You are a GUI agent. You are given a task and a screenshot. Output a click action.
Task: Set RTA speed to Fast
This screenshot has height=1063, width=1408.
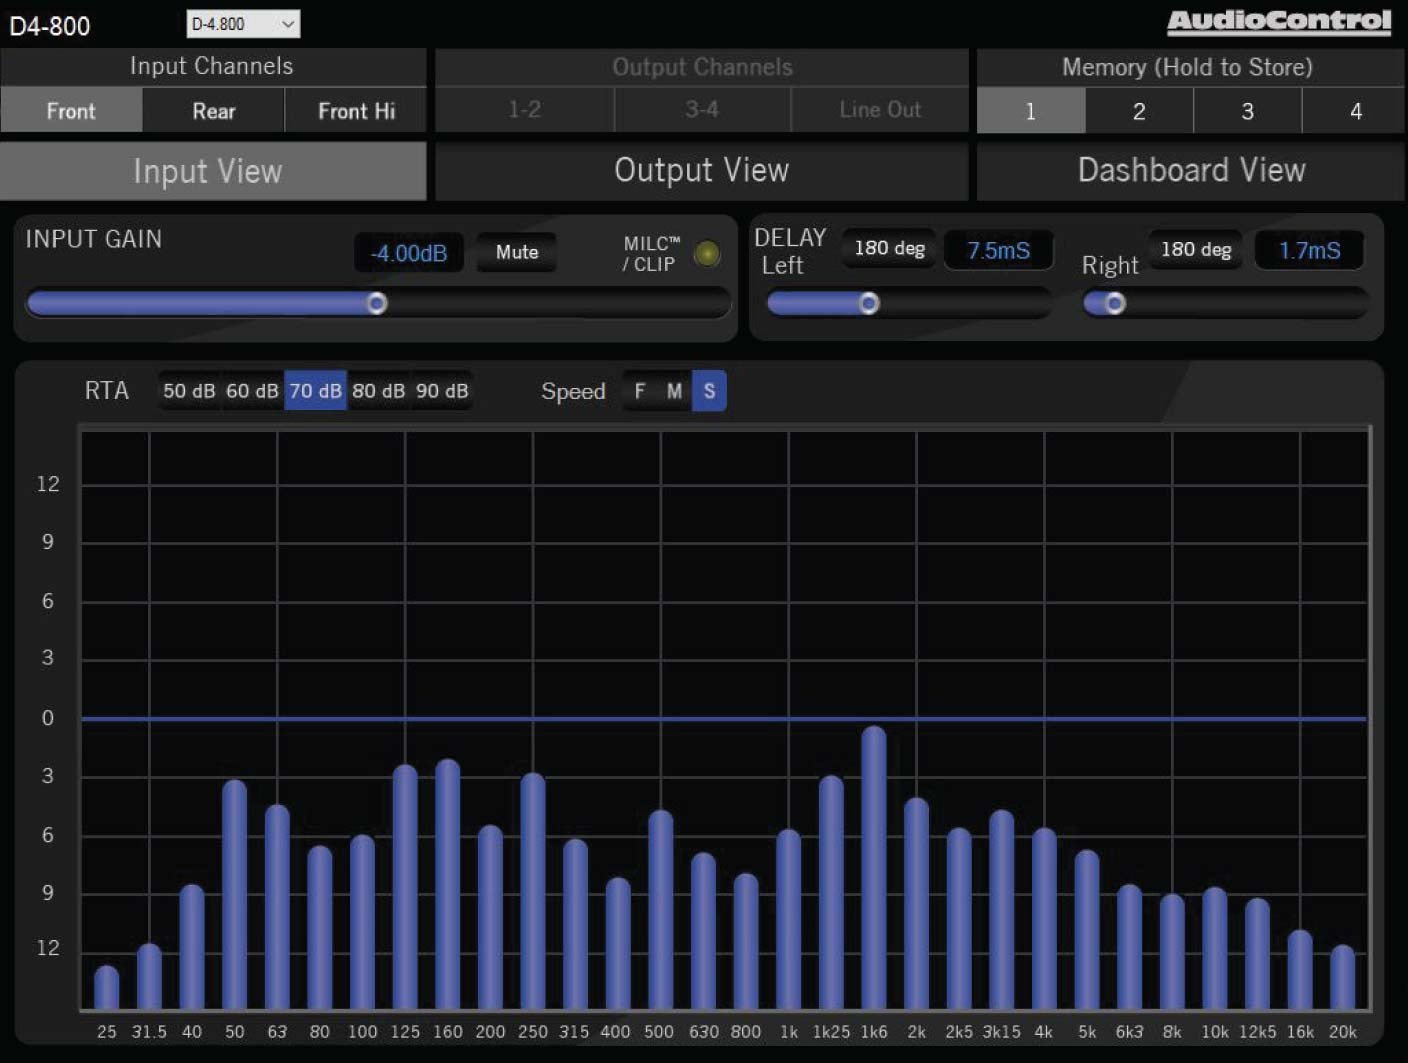pyautogui.click(x=640, y=390)
